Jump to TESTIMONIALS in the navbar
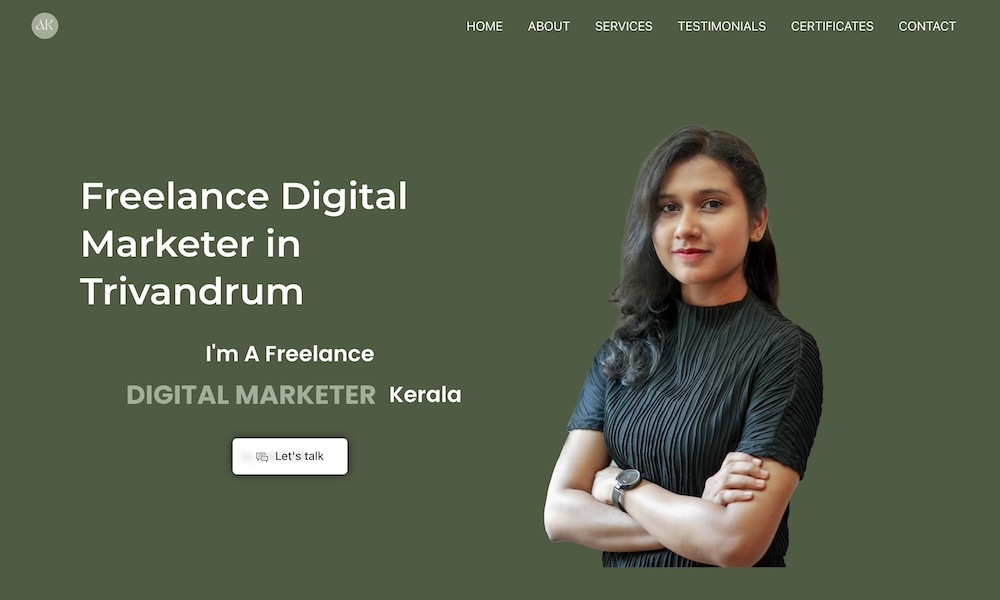This screenshot has width=1000, height=600. click(721, 26)
